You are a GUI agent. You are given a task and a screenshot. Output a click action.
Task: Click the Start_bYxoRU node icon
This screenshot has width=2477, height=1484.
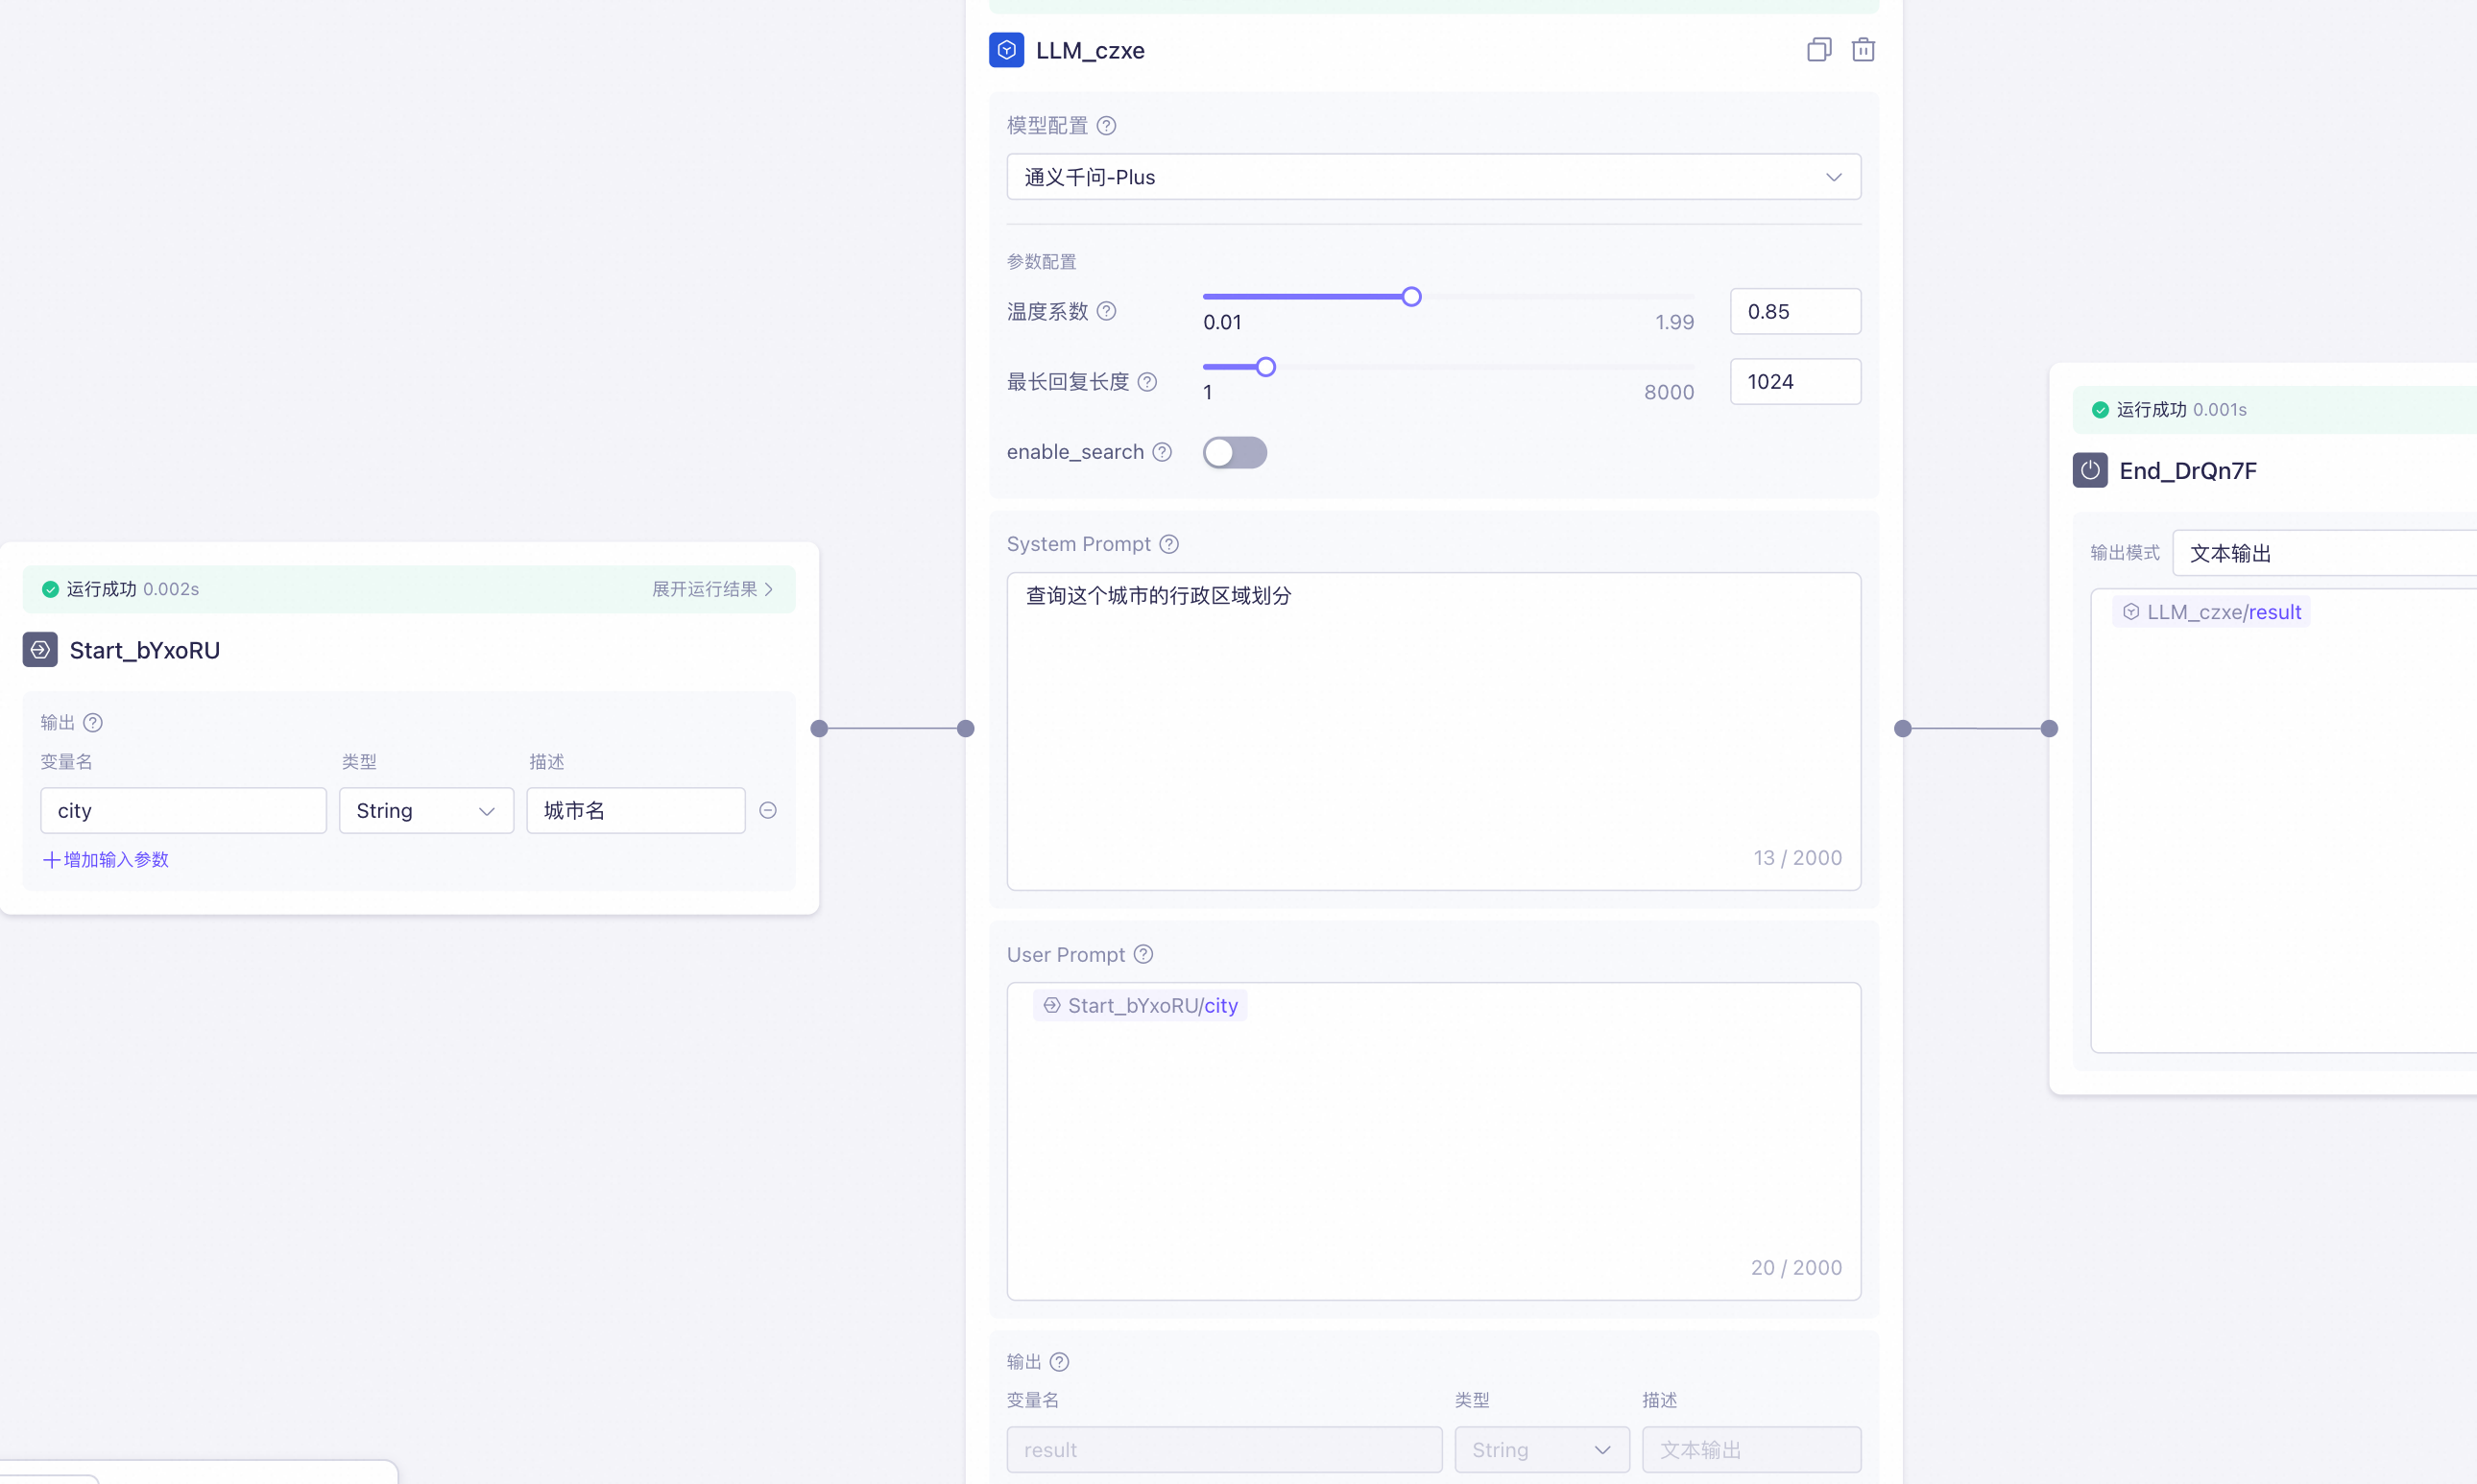point(40,650)
